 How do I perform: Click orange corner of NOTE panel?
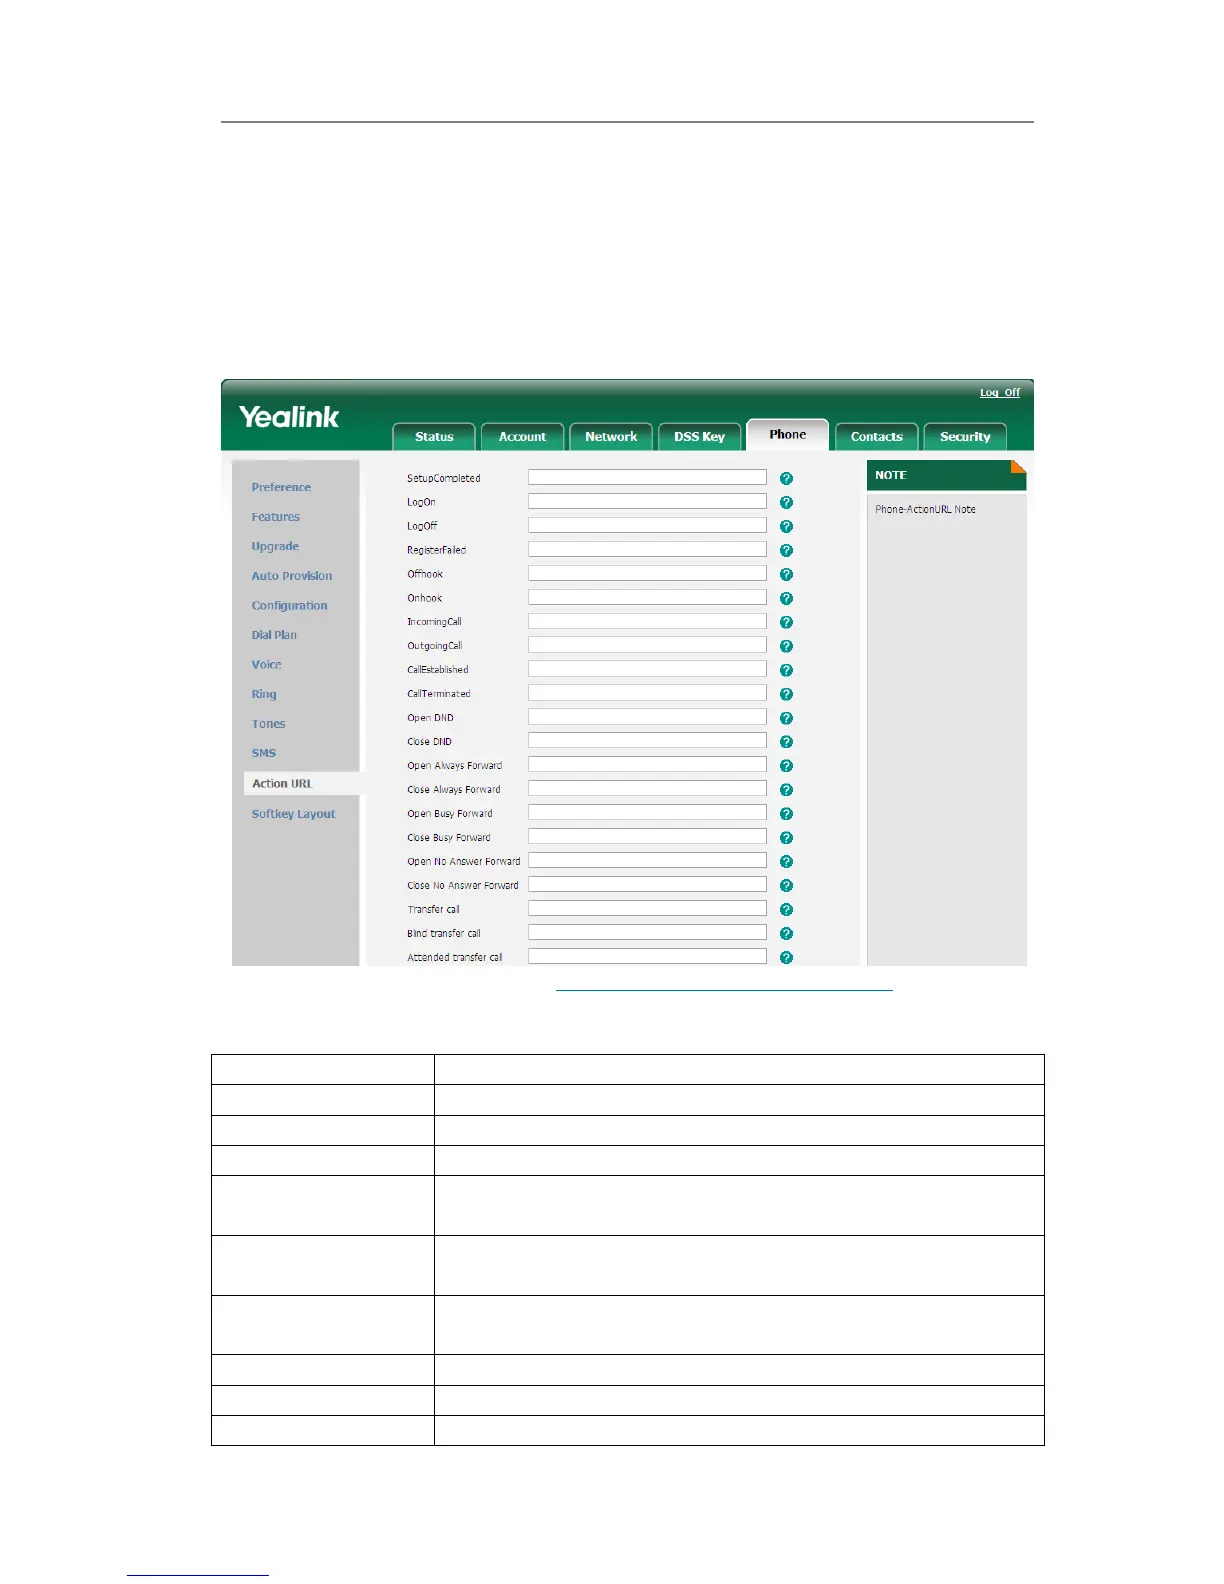click(1019, 466)
